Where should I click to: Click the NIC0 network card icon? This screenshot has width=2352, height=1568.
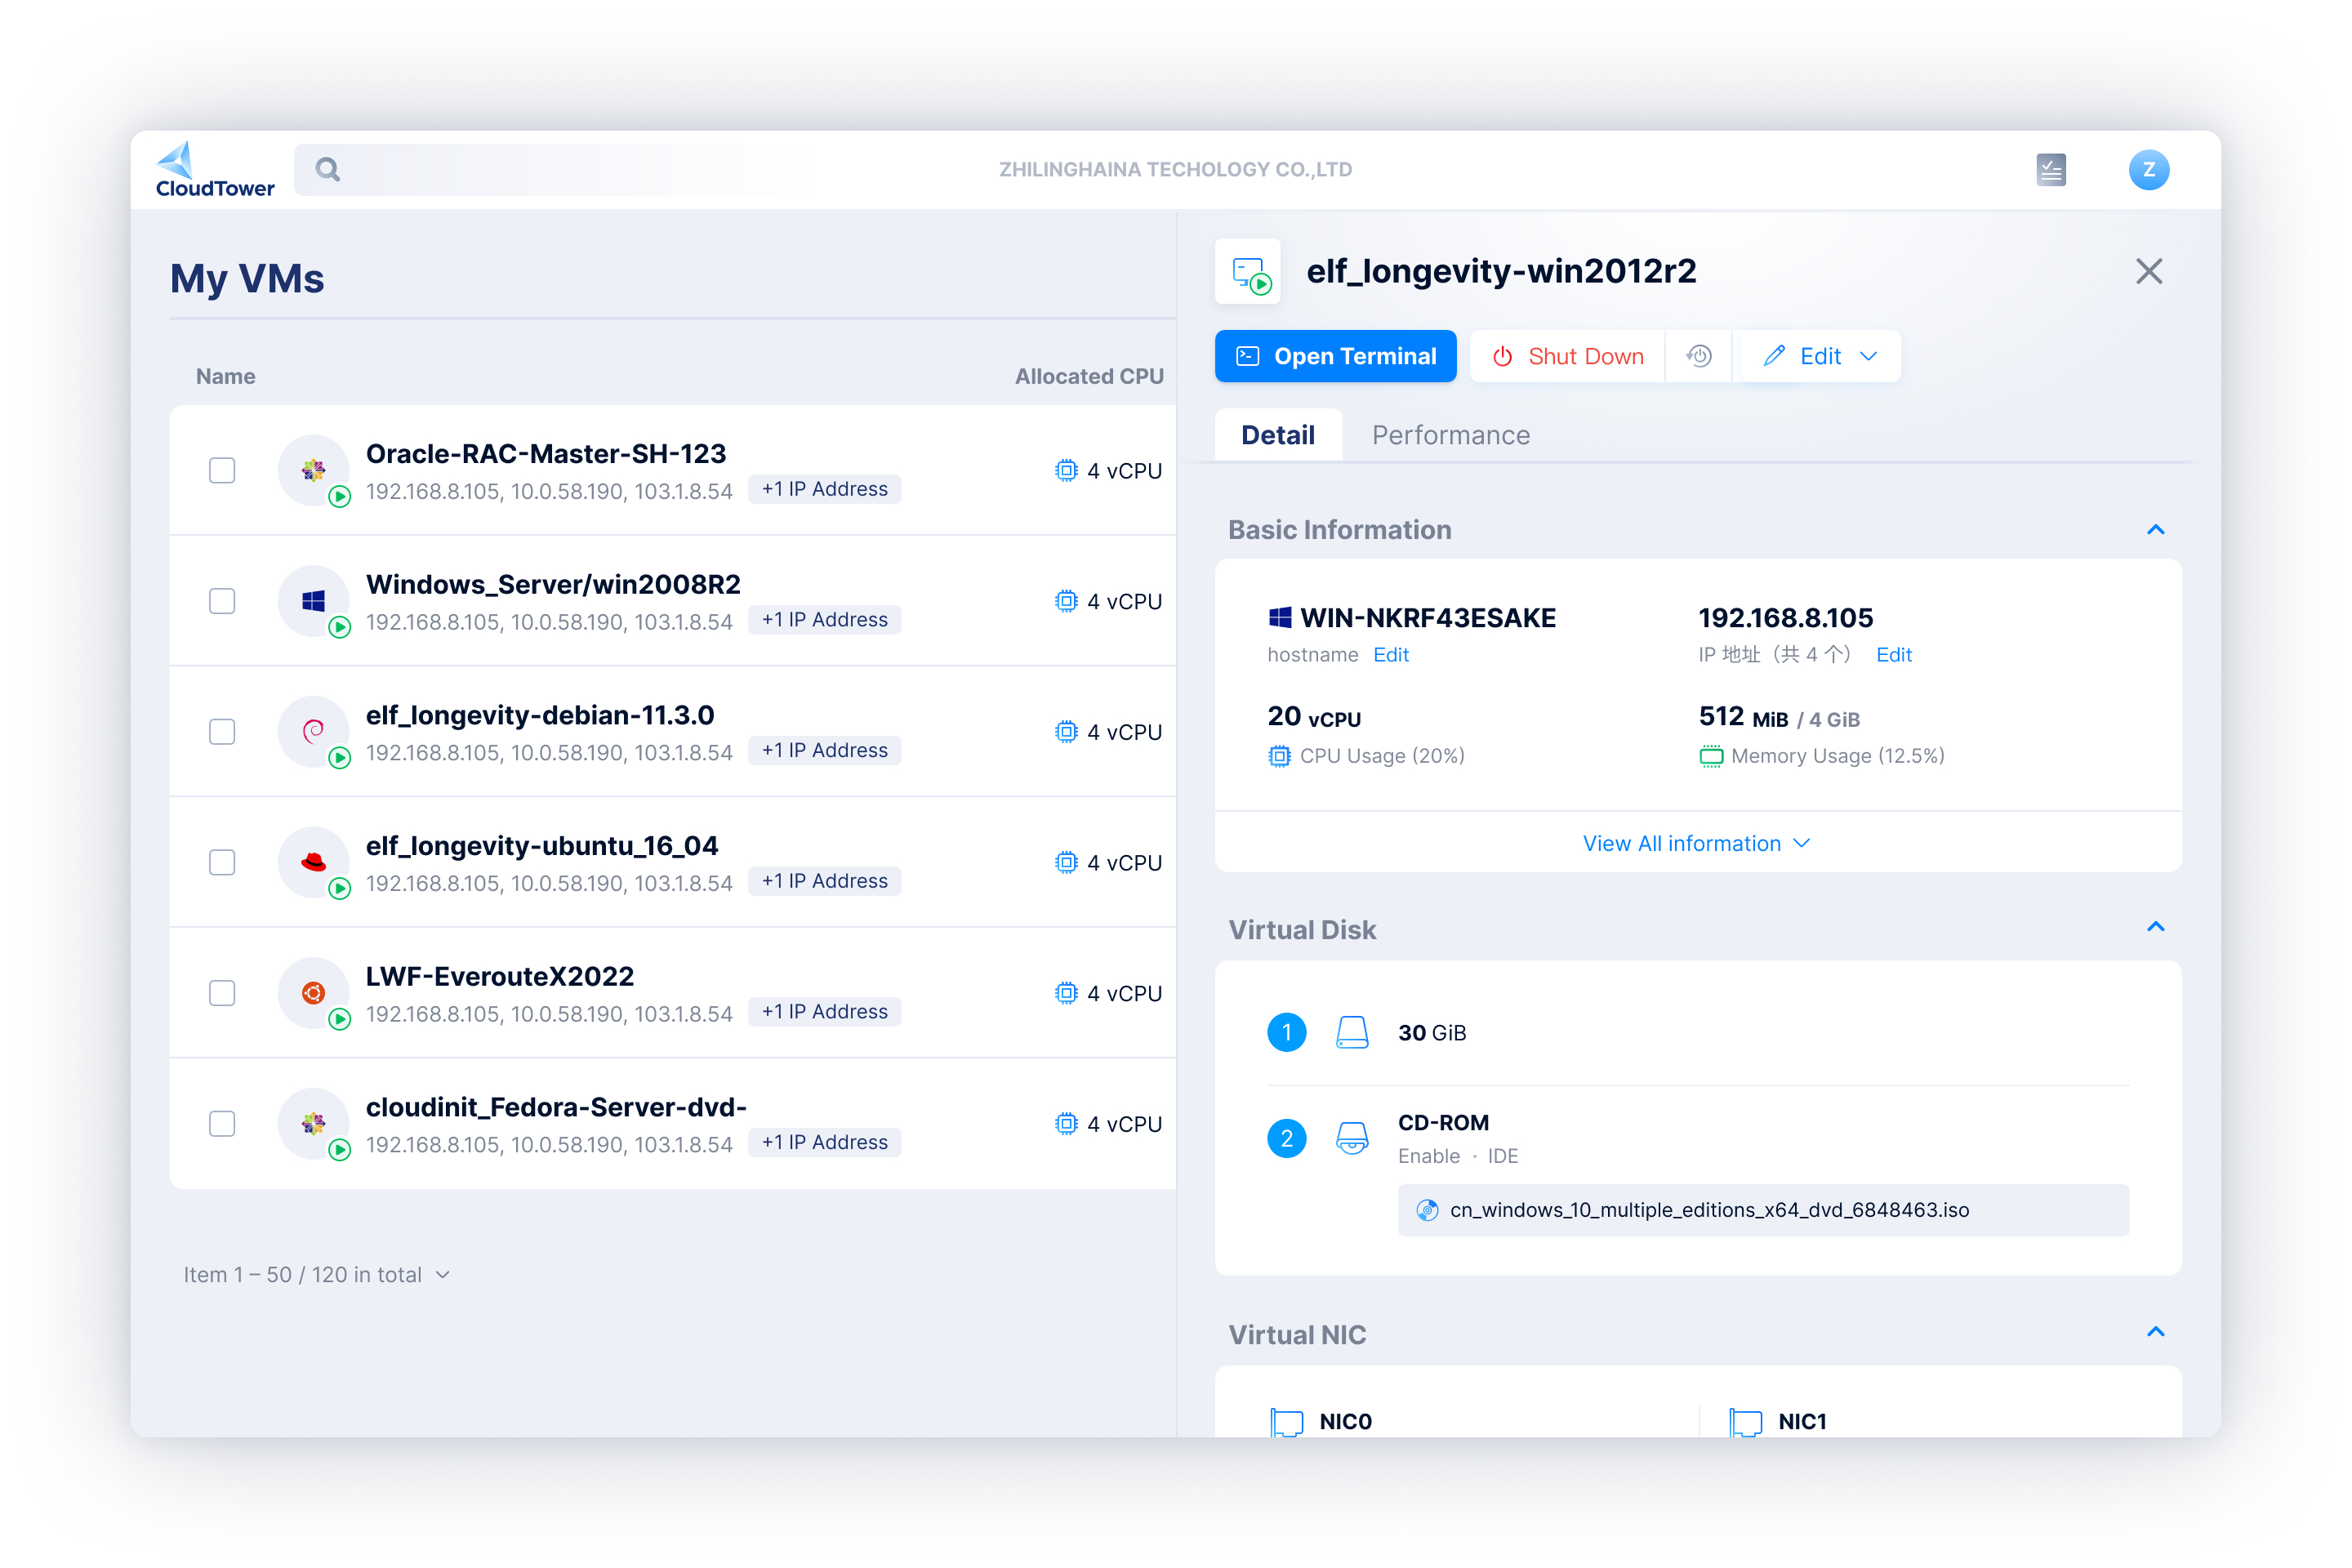pos(1287,1422)
